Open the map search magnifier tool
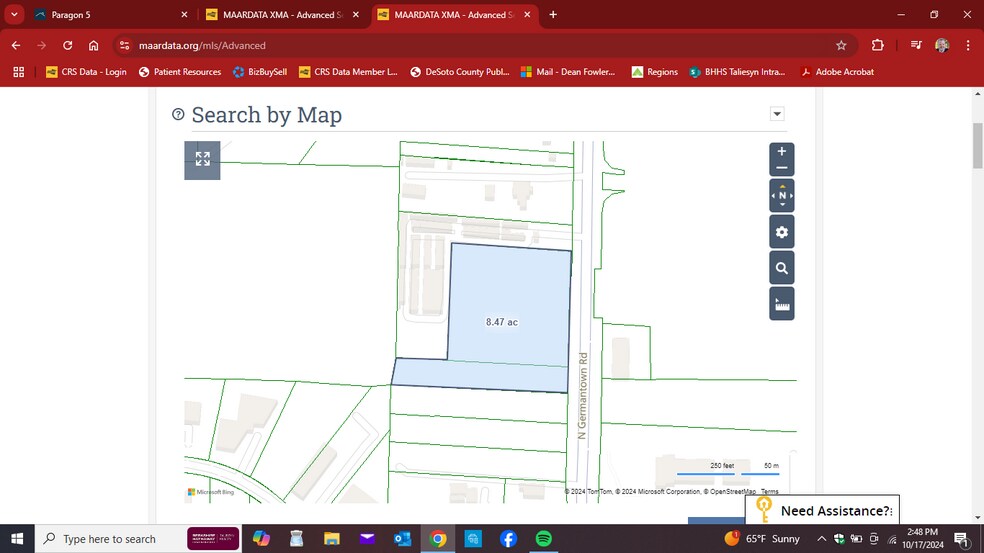The width and height of the screenshot is (984, 553). [x=781, y=268]
